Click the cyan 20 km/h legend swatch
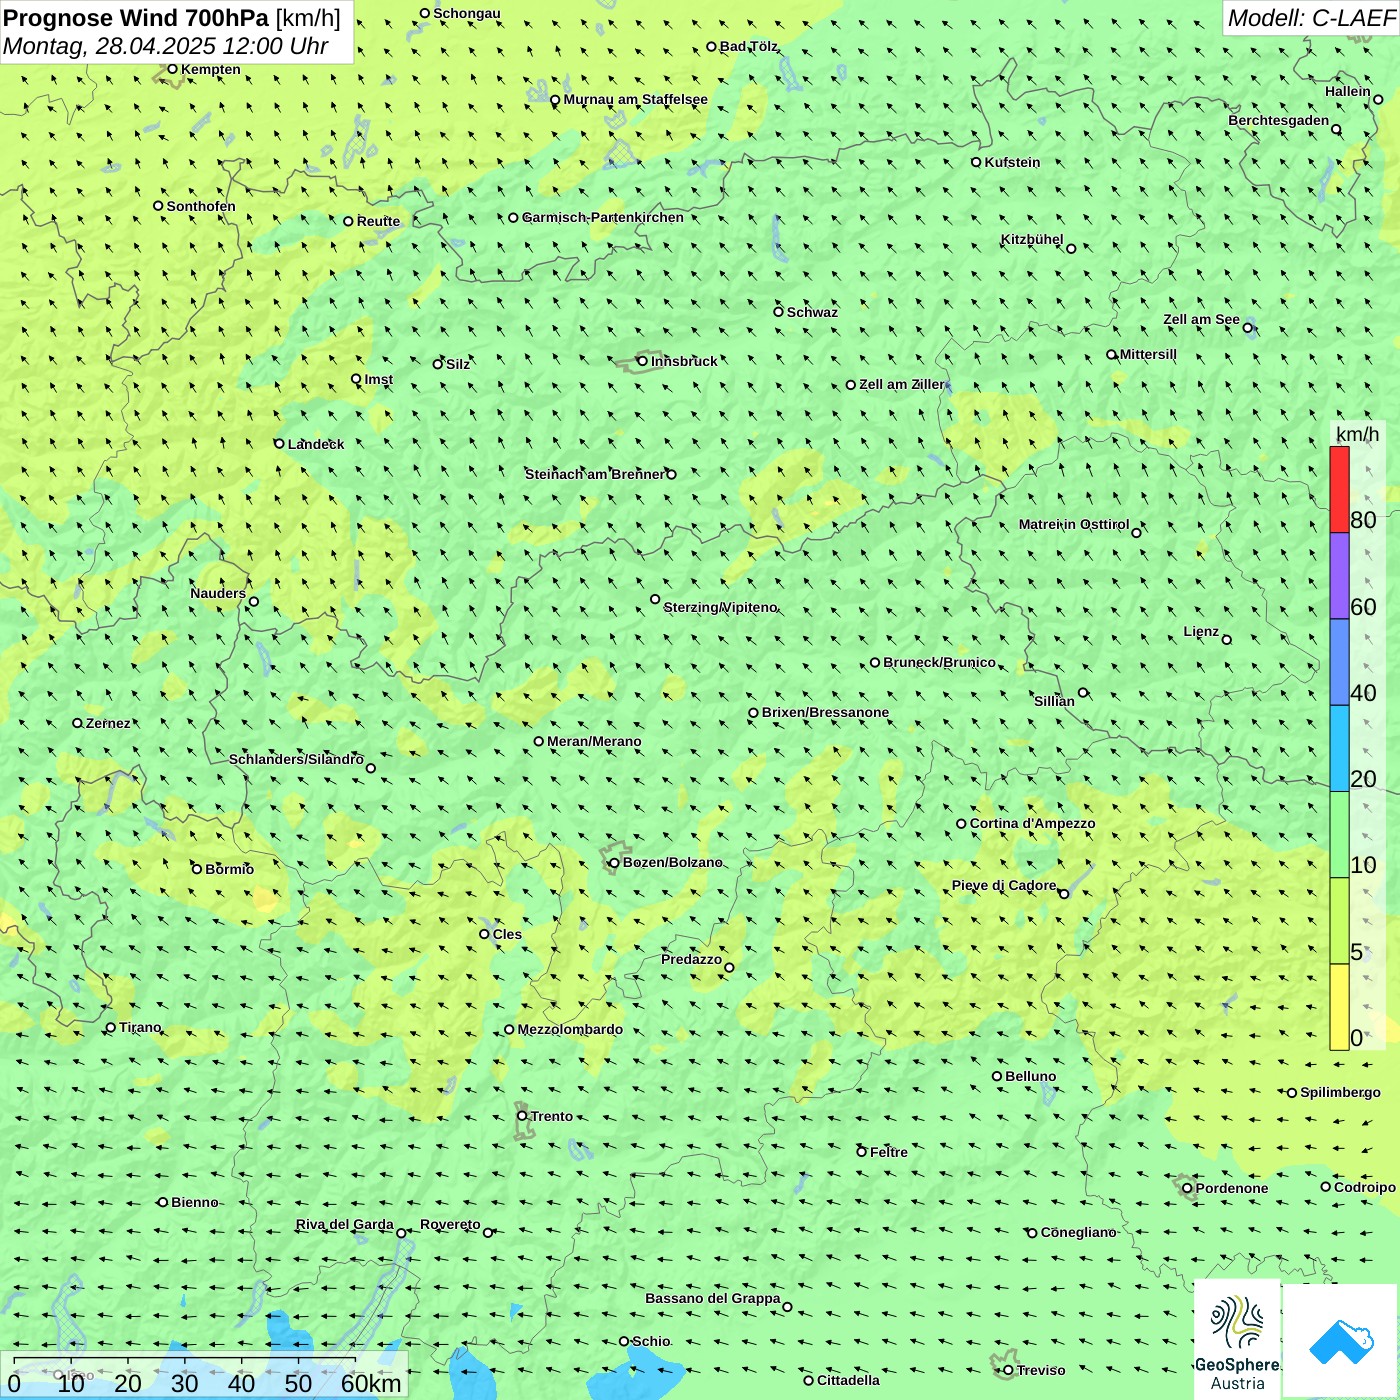Screen dimensions: 1400x1400 (x=1339, y=748)
